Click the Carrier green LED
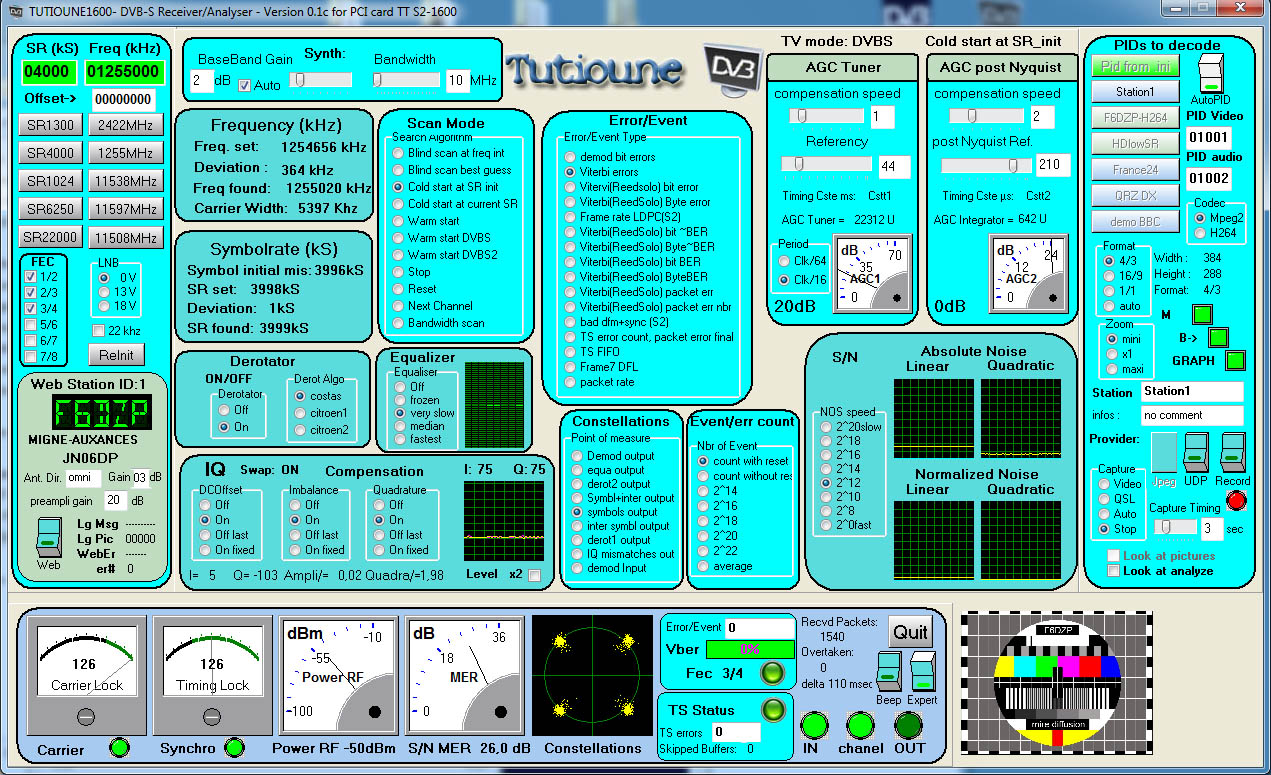Image resolution: width=1271 pixels, height=775 pixels. click(119, 747)
